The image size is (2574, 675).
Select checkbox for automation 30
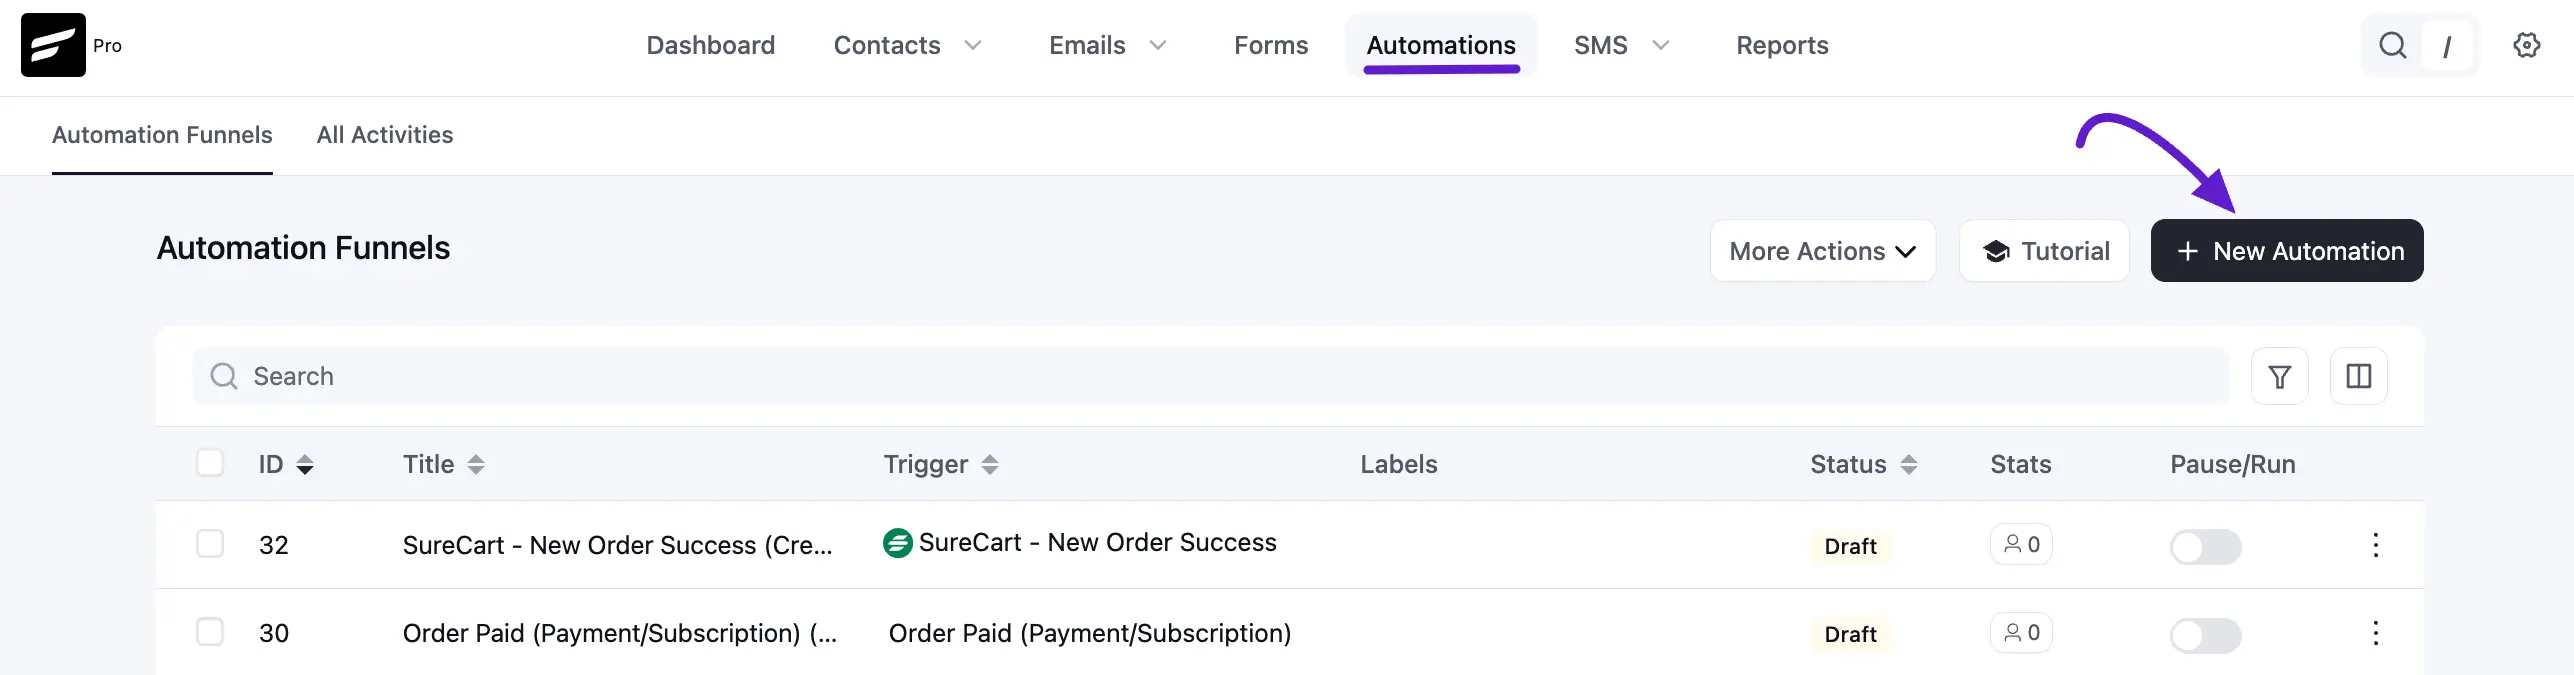click(x=210, y=631)
